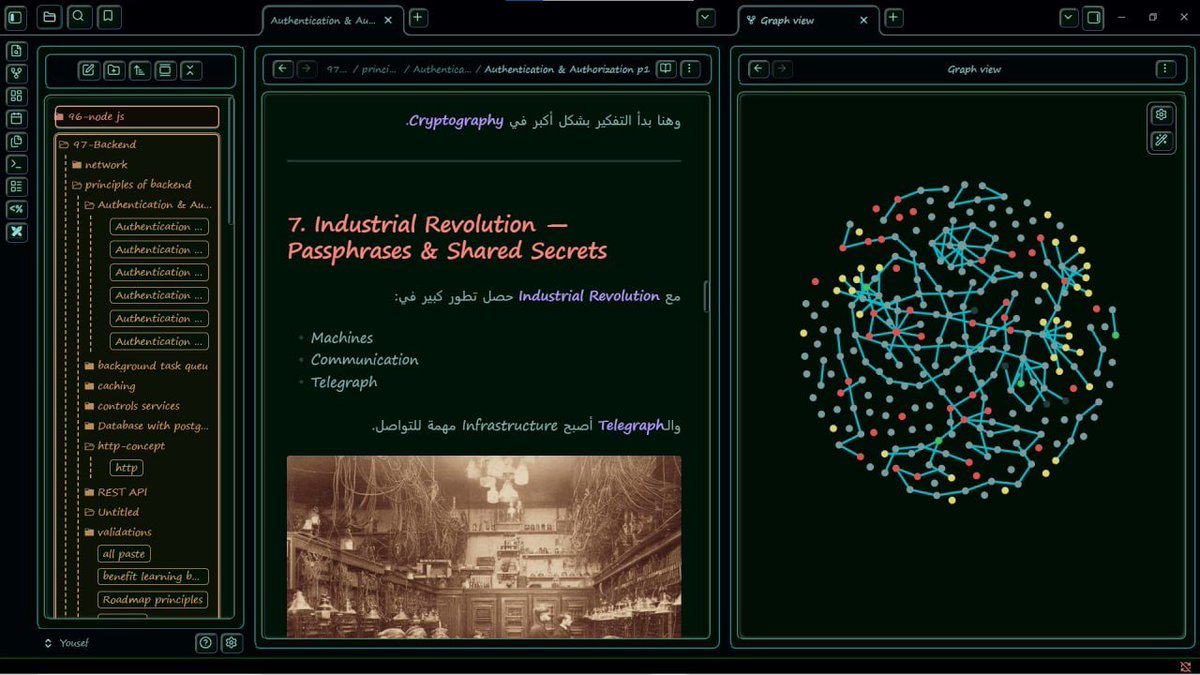
Task: Switch to the Authentication & Au... tab
Action: click(x=325, y=20)
